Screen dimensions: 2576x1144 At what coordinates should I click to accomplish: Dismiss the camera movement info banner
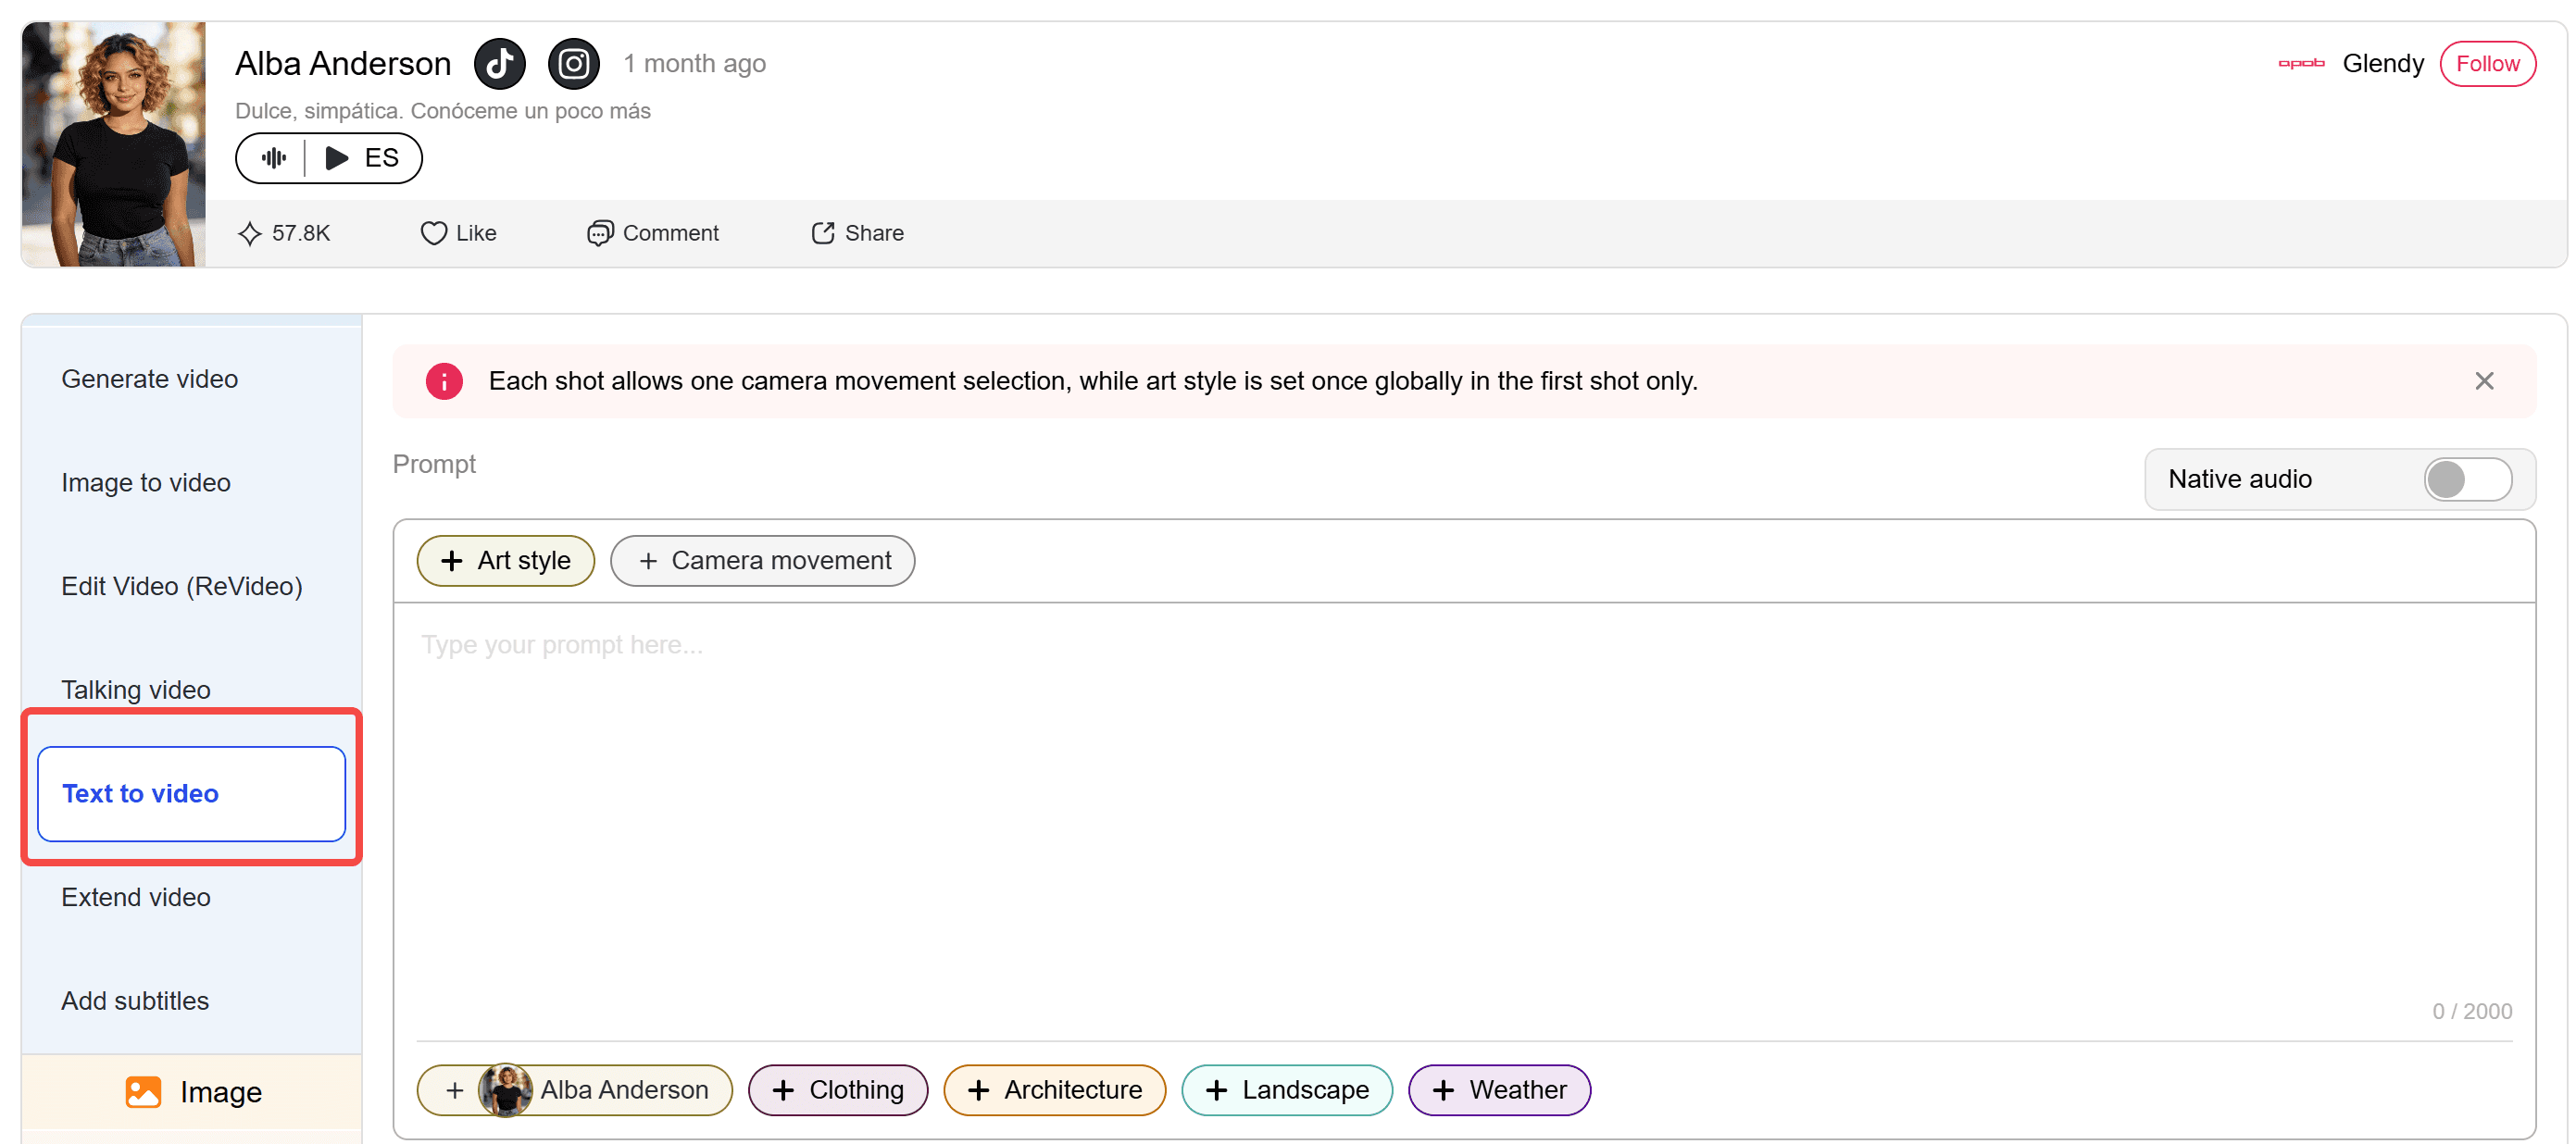tap(2483, 381)
